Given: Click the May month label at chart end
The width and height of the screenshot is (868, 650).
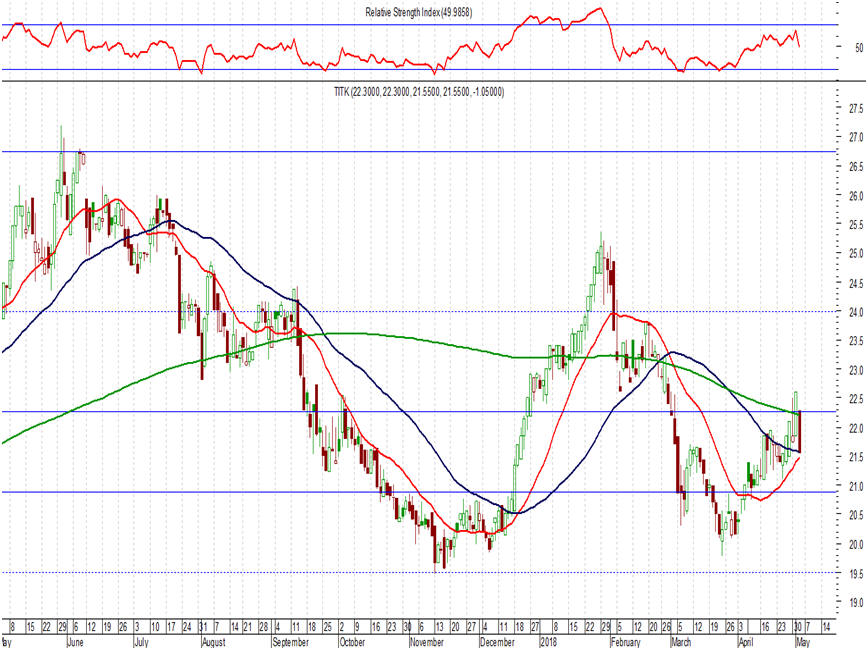Looking at the screenshot, I should (803, 642).
